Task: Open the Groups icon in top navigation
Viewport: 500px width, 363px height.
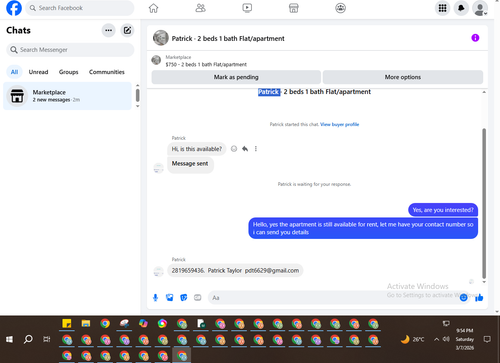Action: (x=340, y=8)
